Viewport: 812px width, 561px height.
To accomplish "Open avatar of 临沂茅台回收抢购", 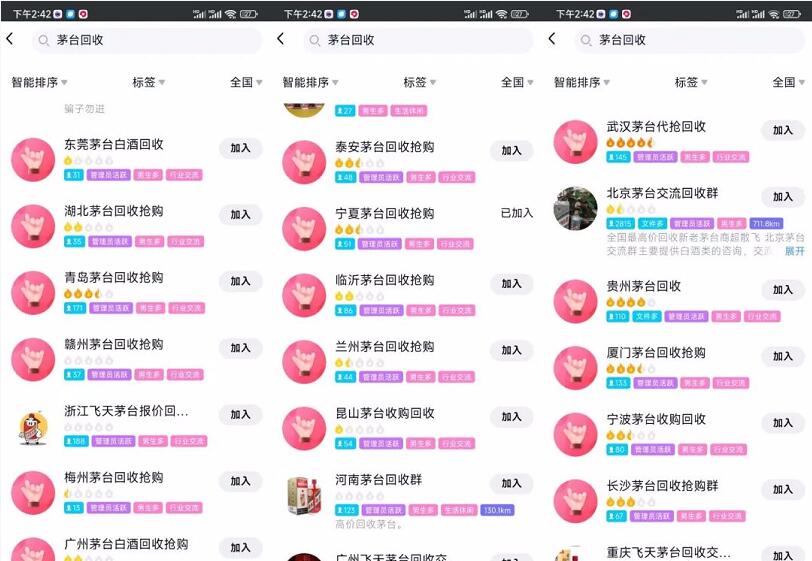I will point(304,295).
